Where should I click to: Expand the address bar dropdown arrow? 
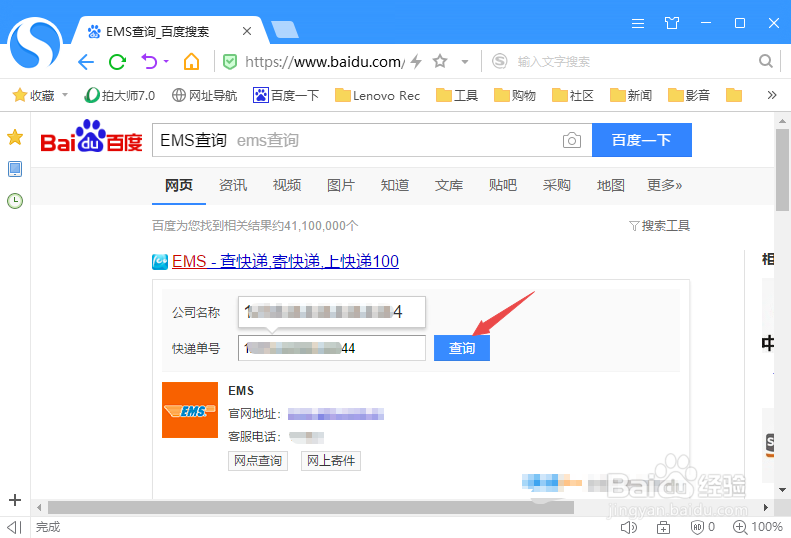(465, 62)
